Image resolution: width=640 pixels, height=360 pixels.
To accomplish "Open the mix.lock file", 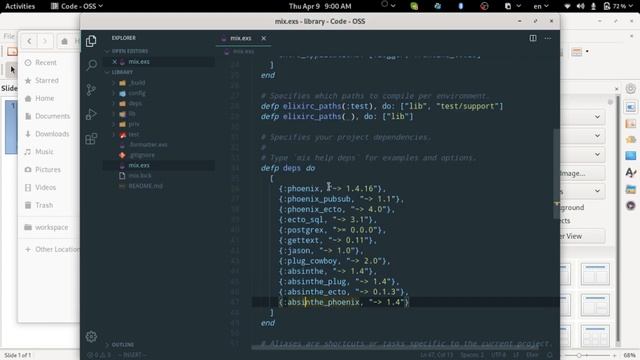I will (x=140, y=176).
